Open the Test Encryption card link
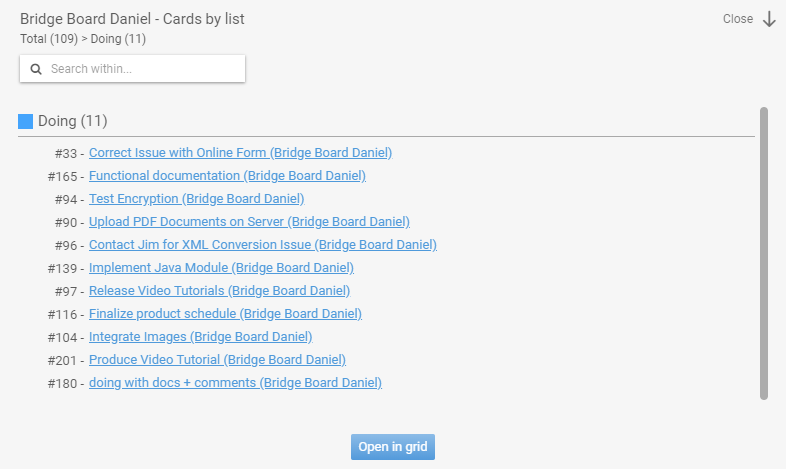 [x=196, y=198]
